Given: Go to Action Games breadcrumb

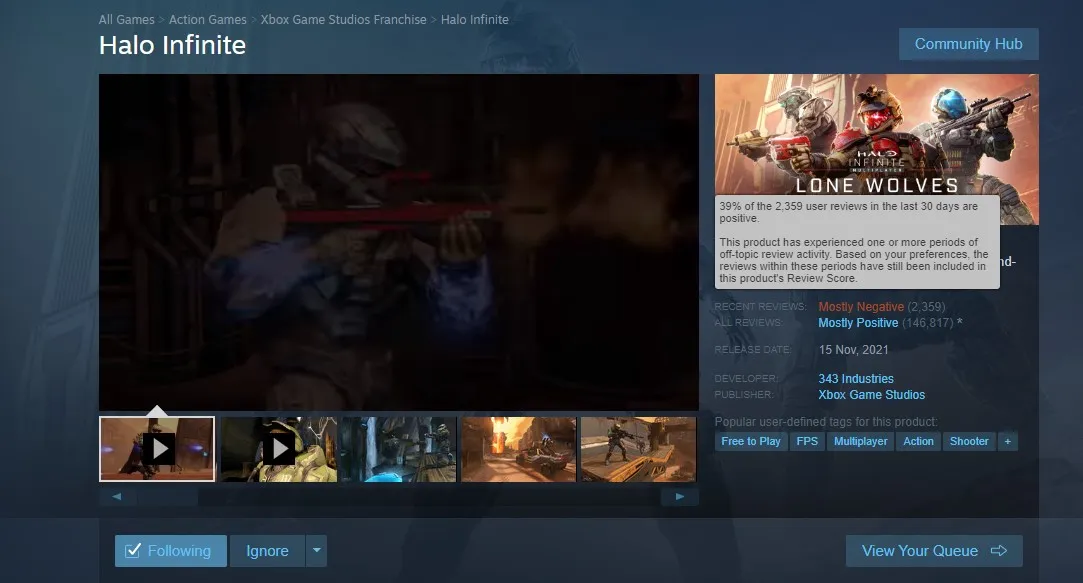Looking at the screenshot, I should click(207, 19).
